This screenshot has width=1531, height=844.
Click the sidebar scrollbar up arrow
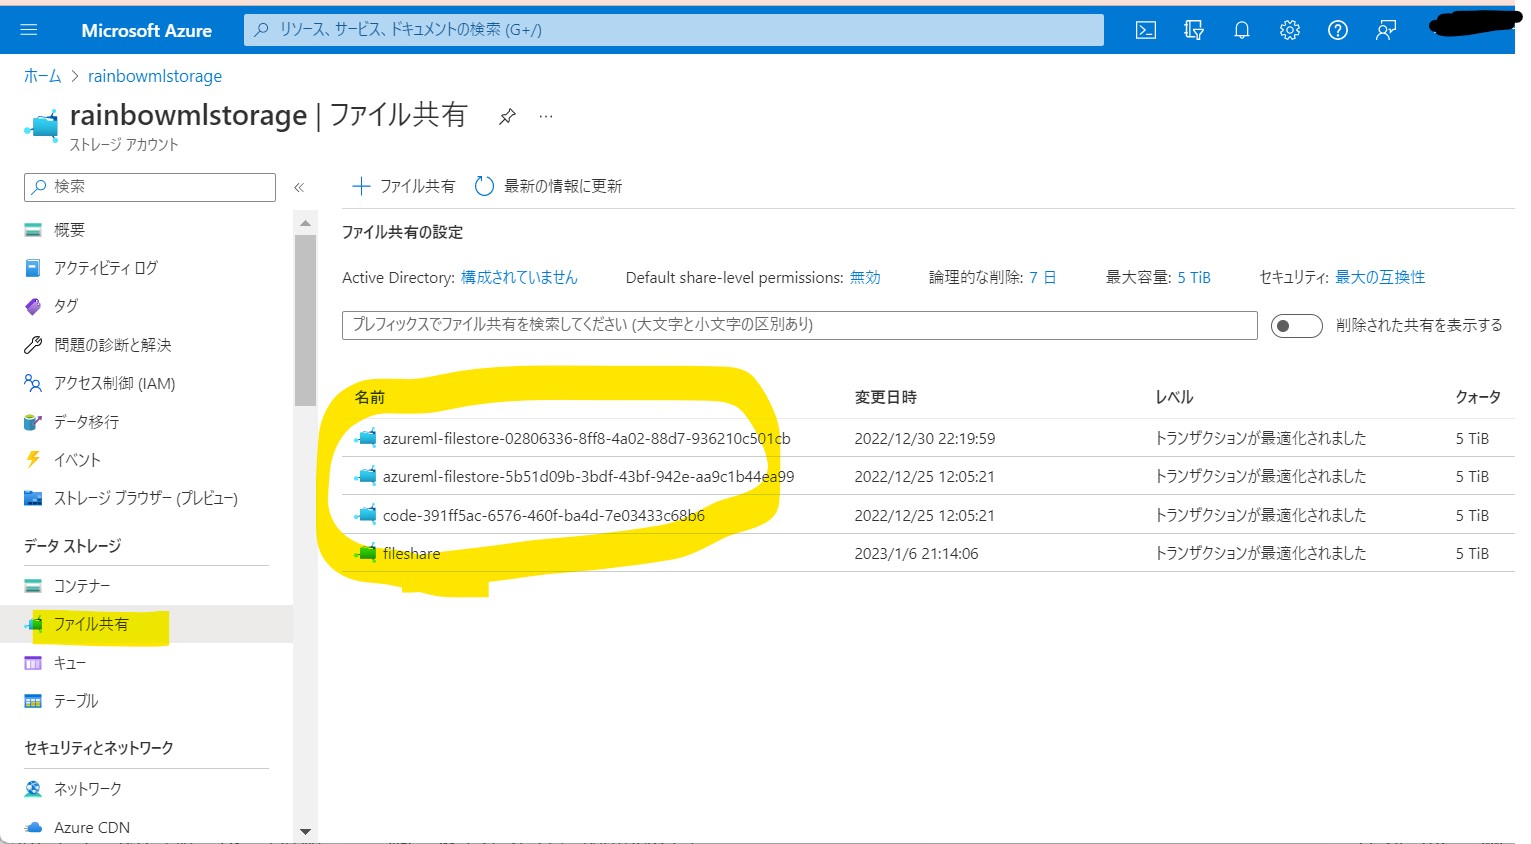pos(305,222)
